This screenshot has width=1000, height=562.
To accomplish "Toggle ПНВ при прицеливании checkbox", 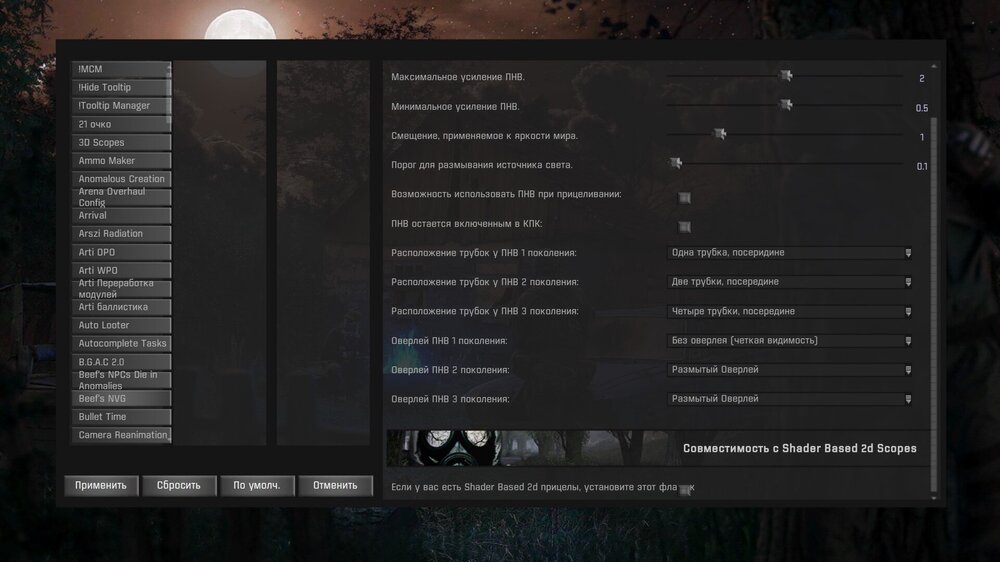I will pyautogui.click(x=684, y=198).
